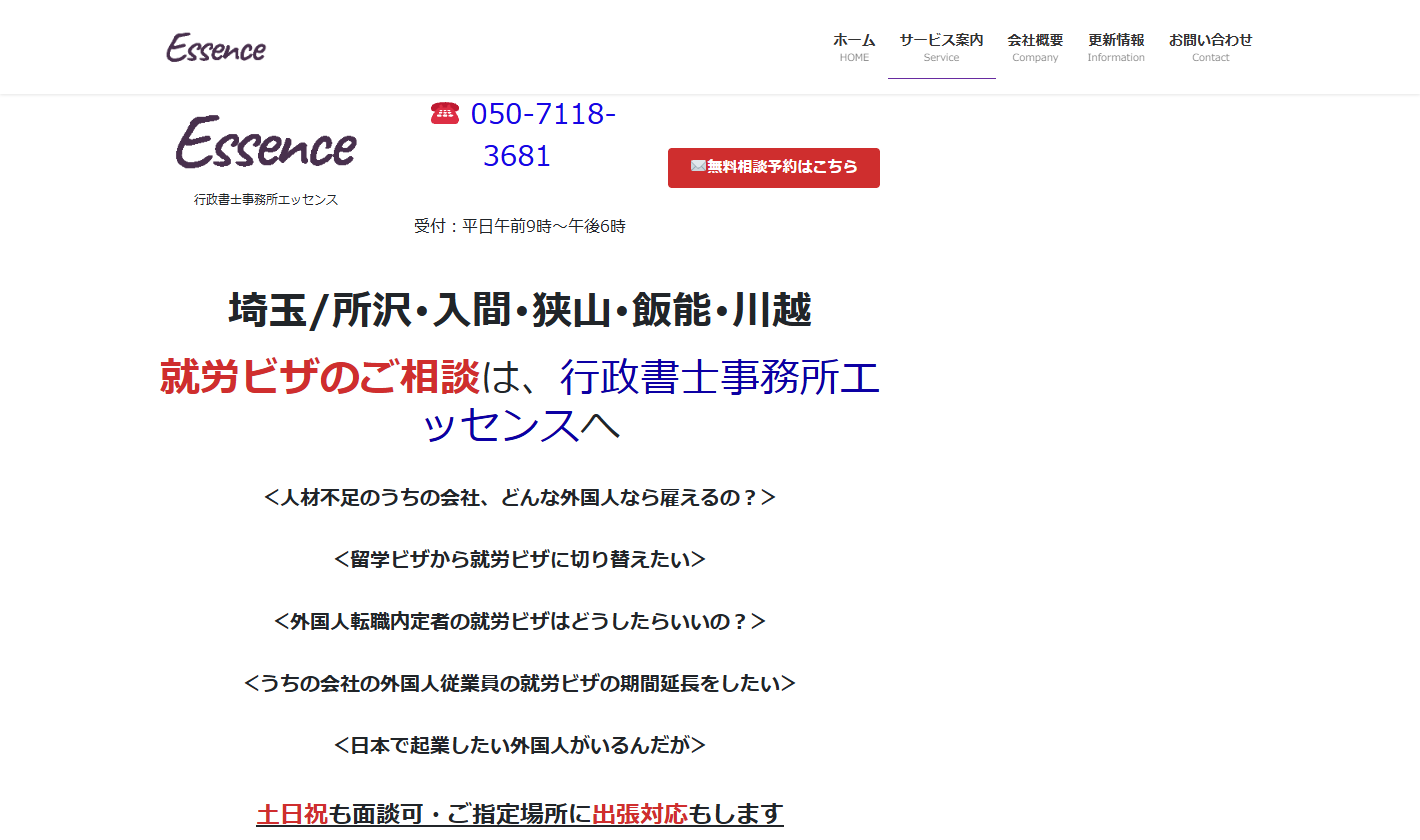Click the 留学ビザから就労ビザに切り替えたい line

coord(518,559)
